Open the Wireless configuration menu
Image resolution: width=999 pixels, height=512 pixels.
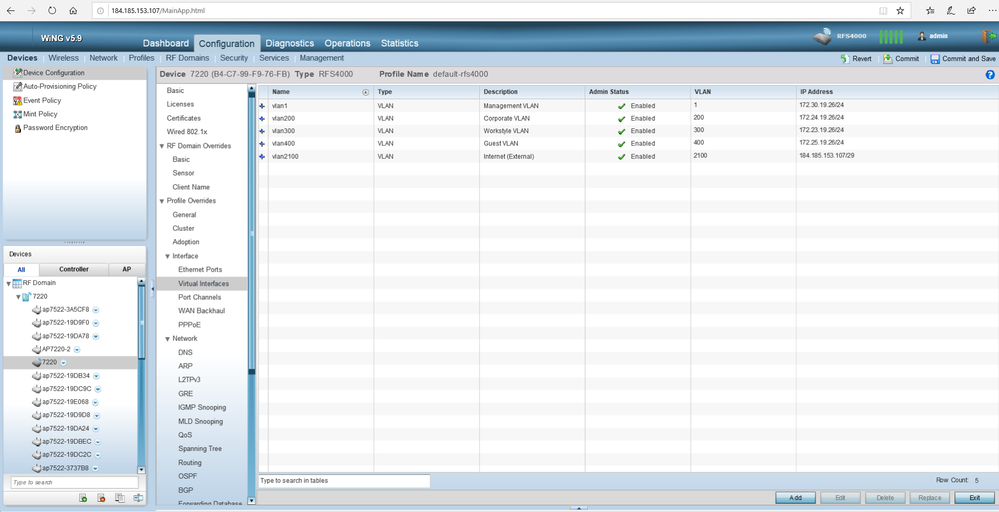(63, 58)
